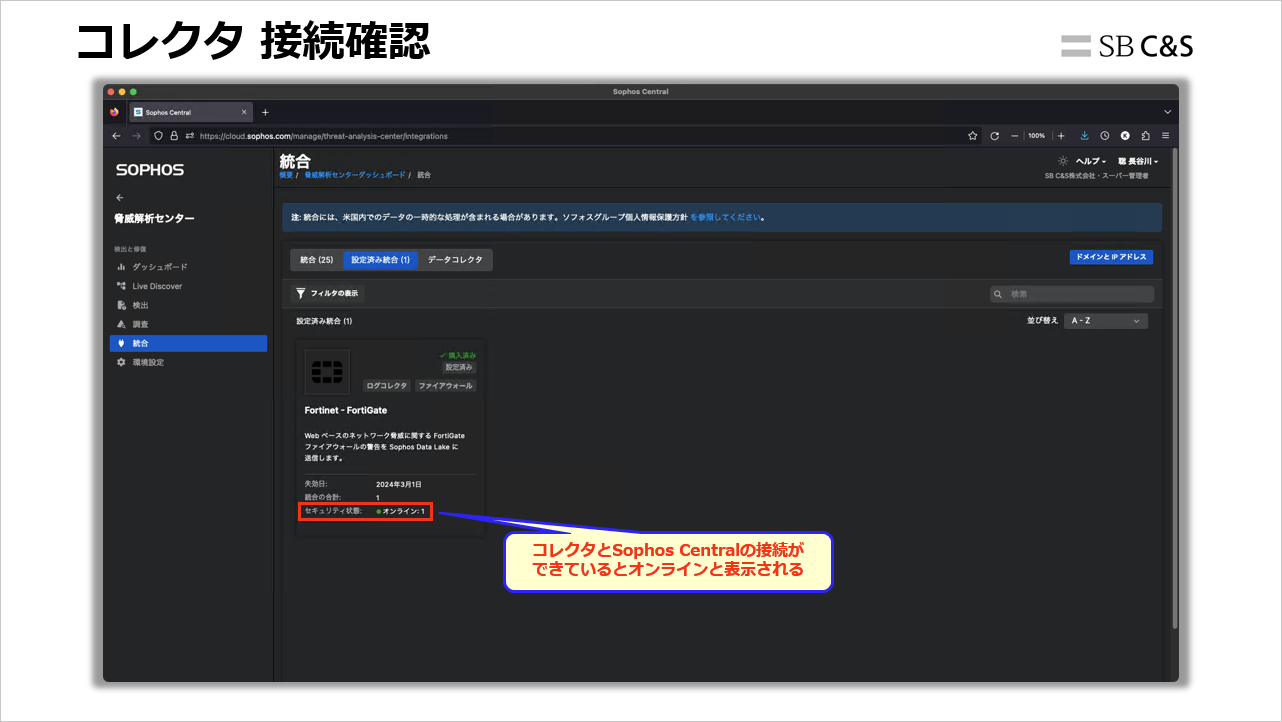Viewport: 1282px width, 722px height.
Task: Open the A - Z sort dropdown
Action: coord(1105,321)
